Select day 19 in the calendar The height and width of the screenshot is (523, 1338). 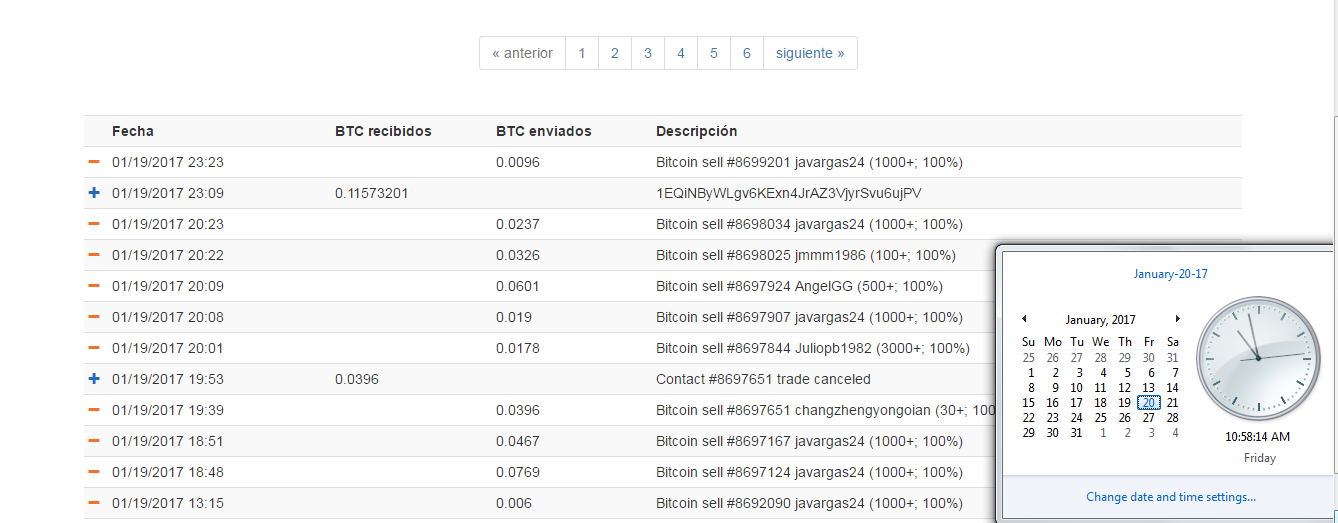[x=1125, y=403]
